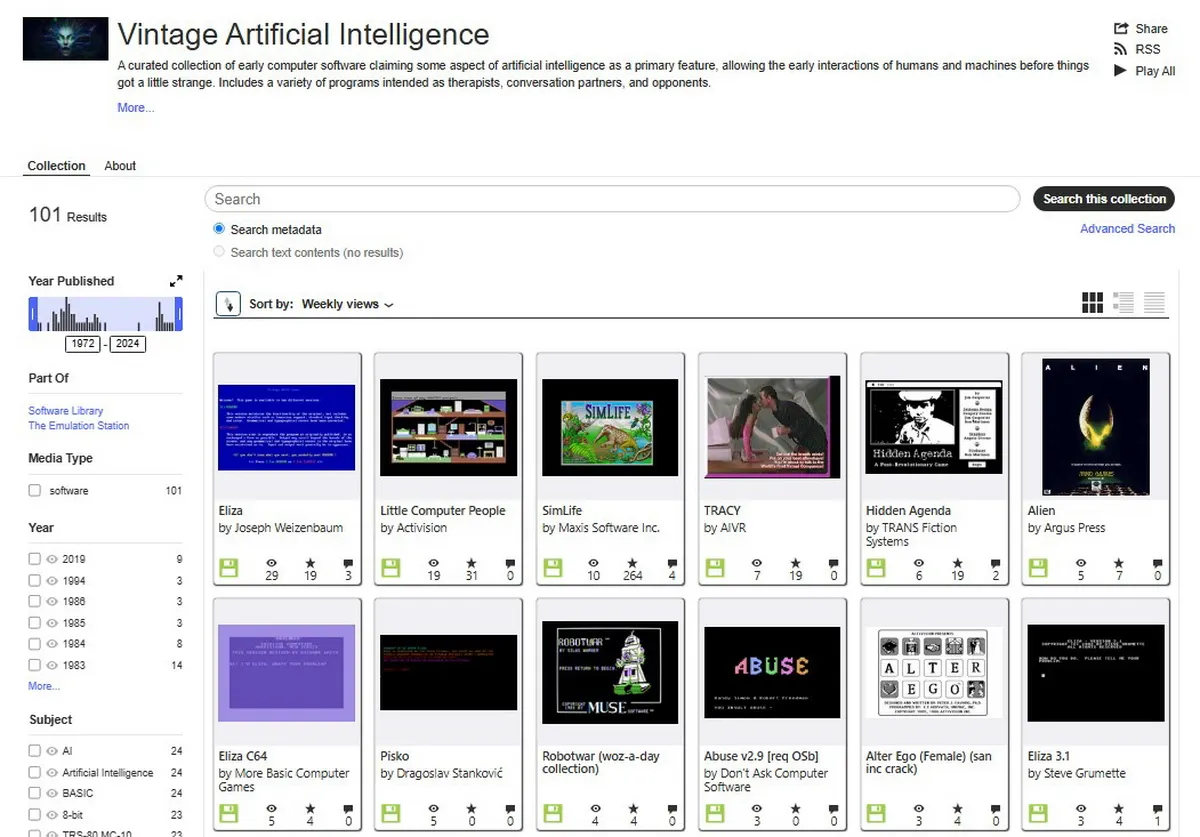
Task: Click Eliza 3.1 reviews comment icon
Action: click(1158, 809)
